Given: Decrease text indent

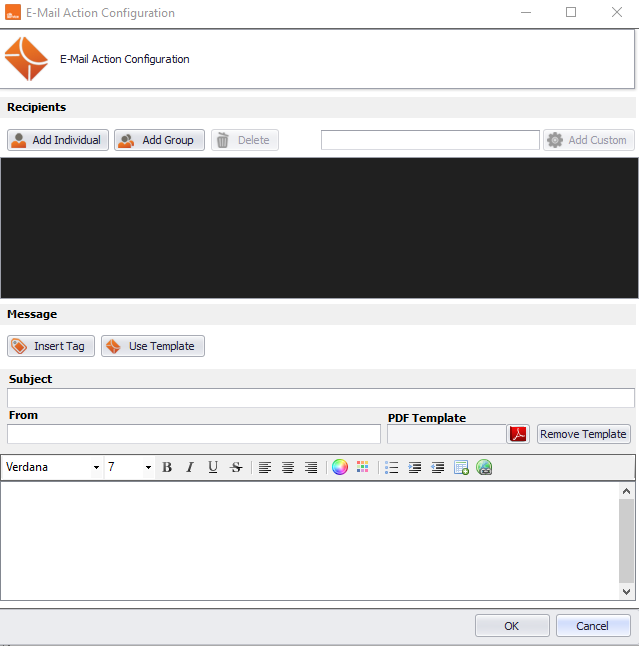Looking at the screenshot, I should [438, 467].
